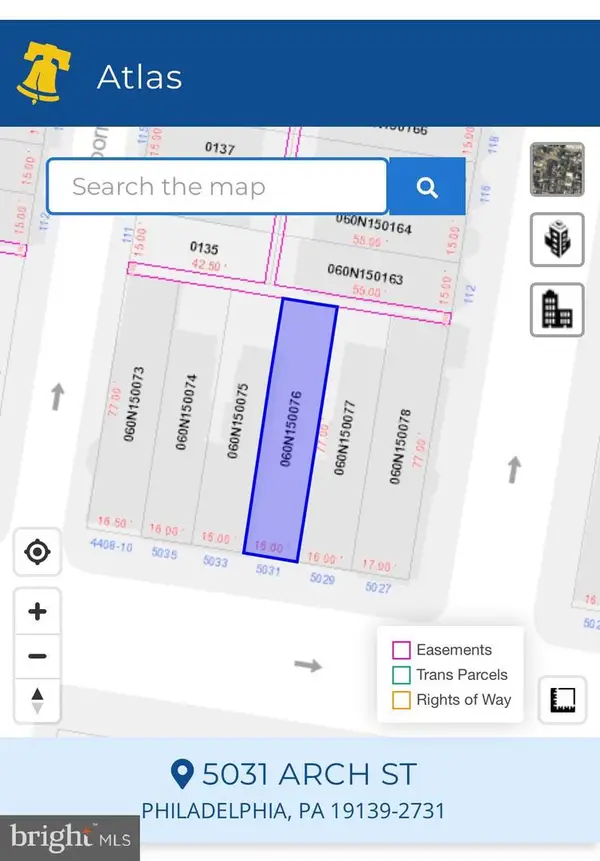Locate me with the crosshair button
This screenshot has width=600, height=861.
pyautogui.click(x=38, y=552)
